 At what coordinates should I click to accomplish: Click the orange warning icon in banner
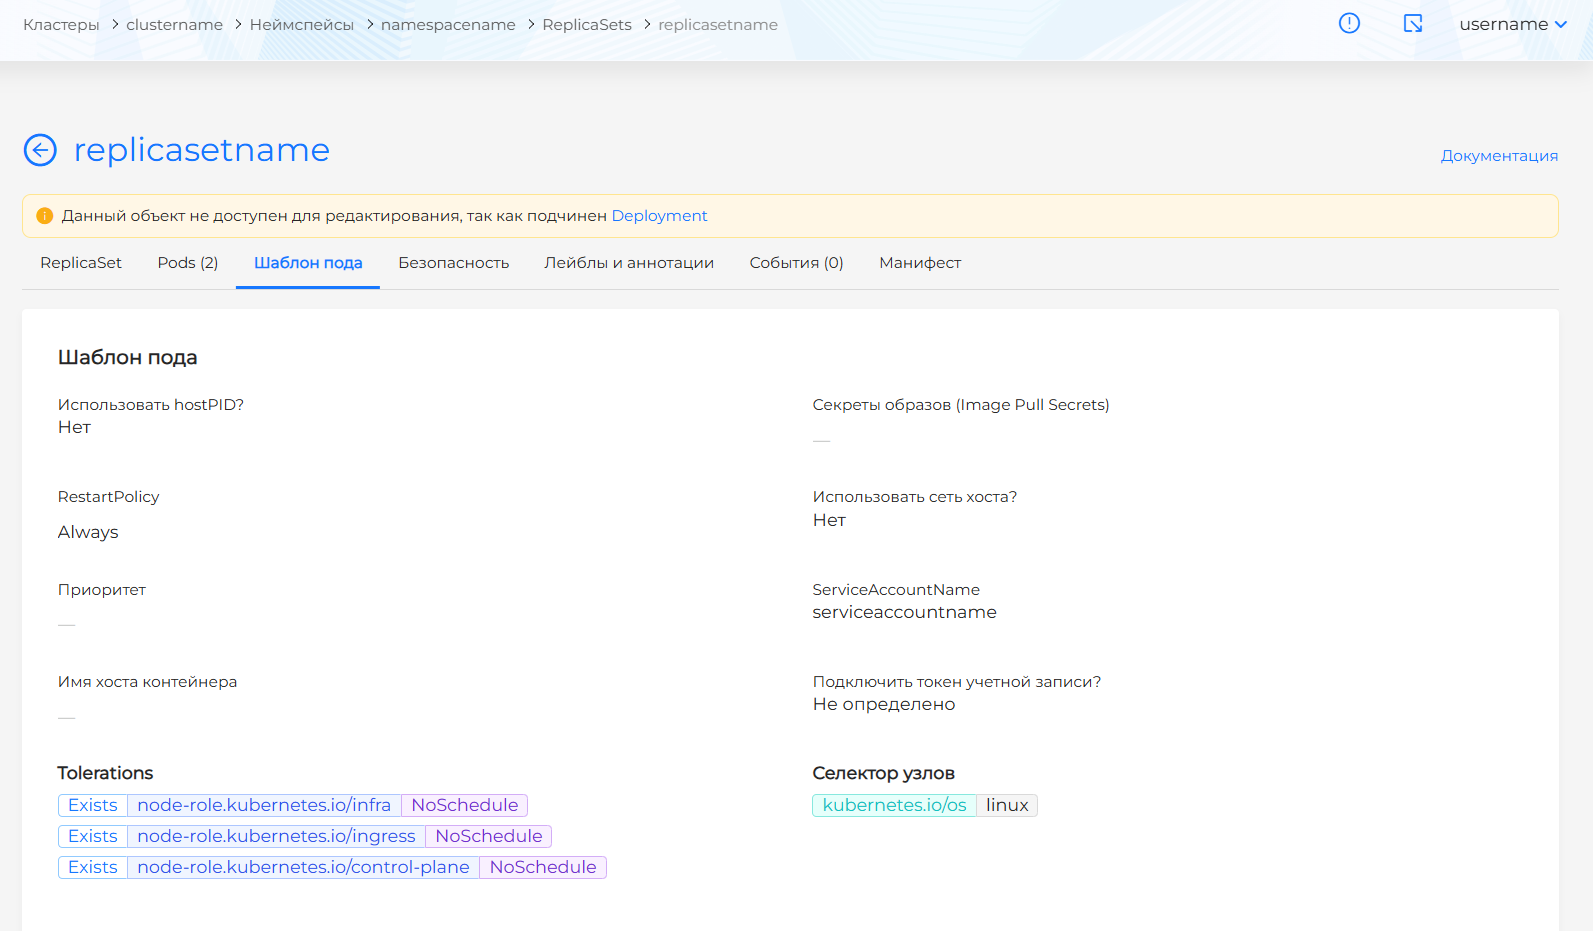(44, 216)
